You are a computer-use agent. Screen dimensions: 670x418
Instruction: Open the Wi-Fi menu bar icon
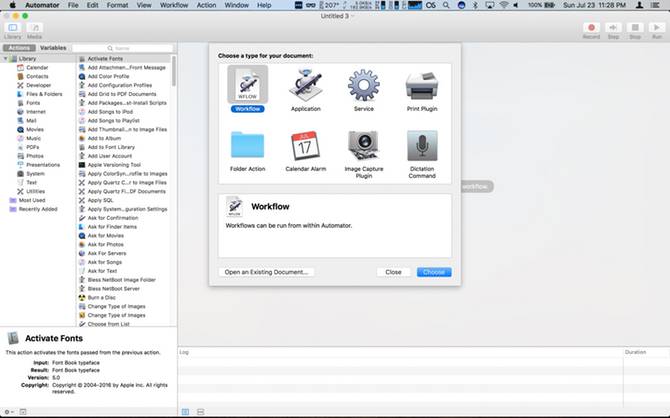(504, 5)
